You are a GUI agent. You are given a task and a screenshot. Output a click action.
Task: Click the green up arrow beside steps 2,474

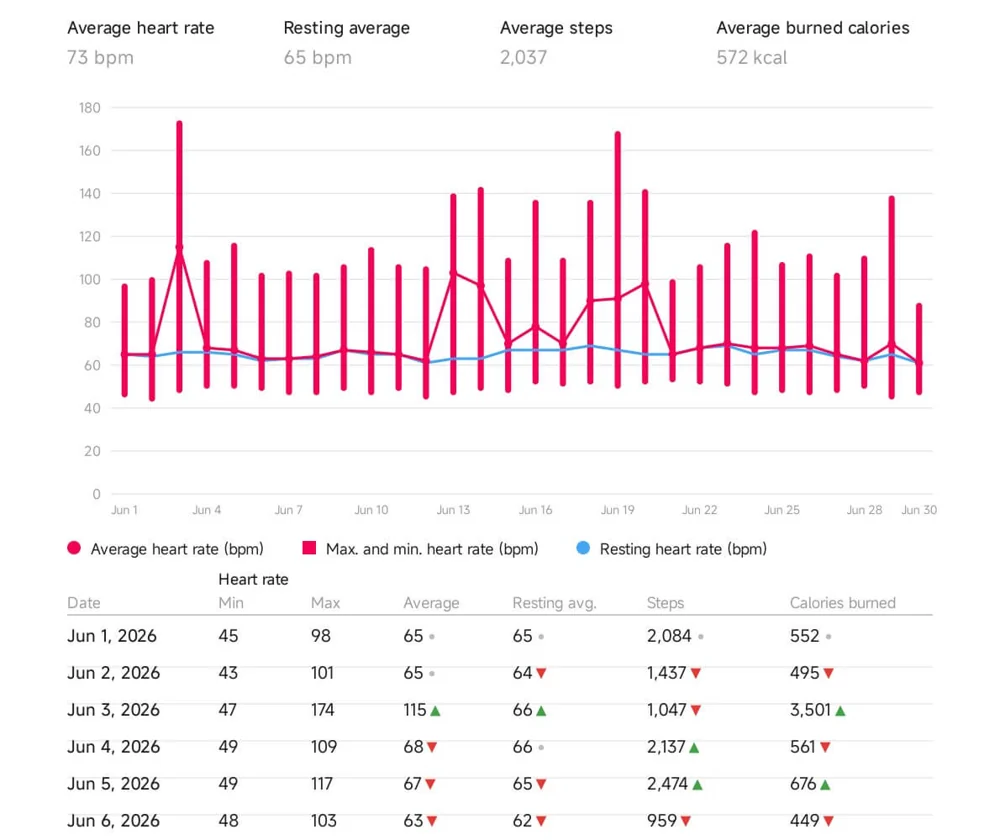point(697,785)
